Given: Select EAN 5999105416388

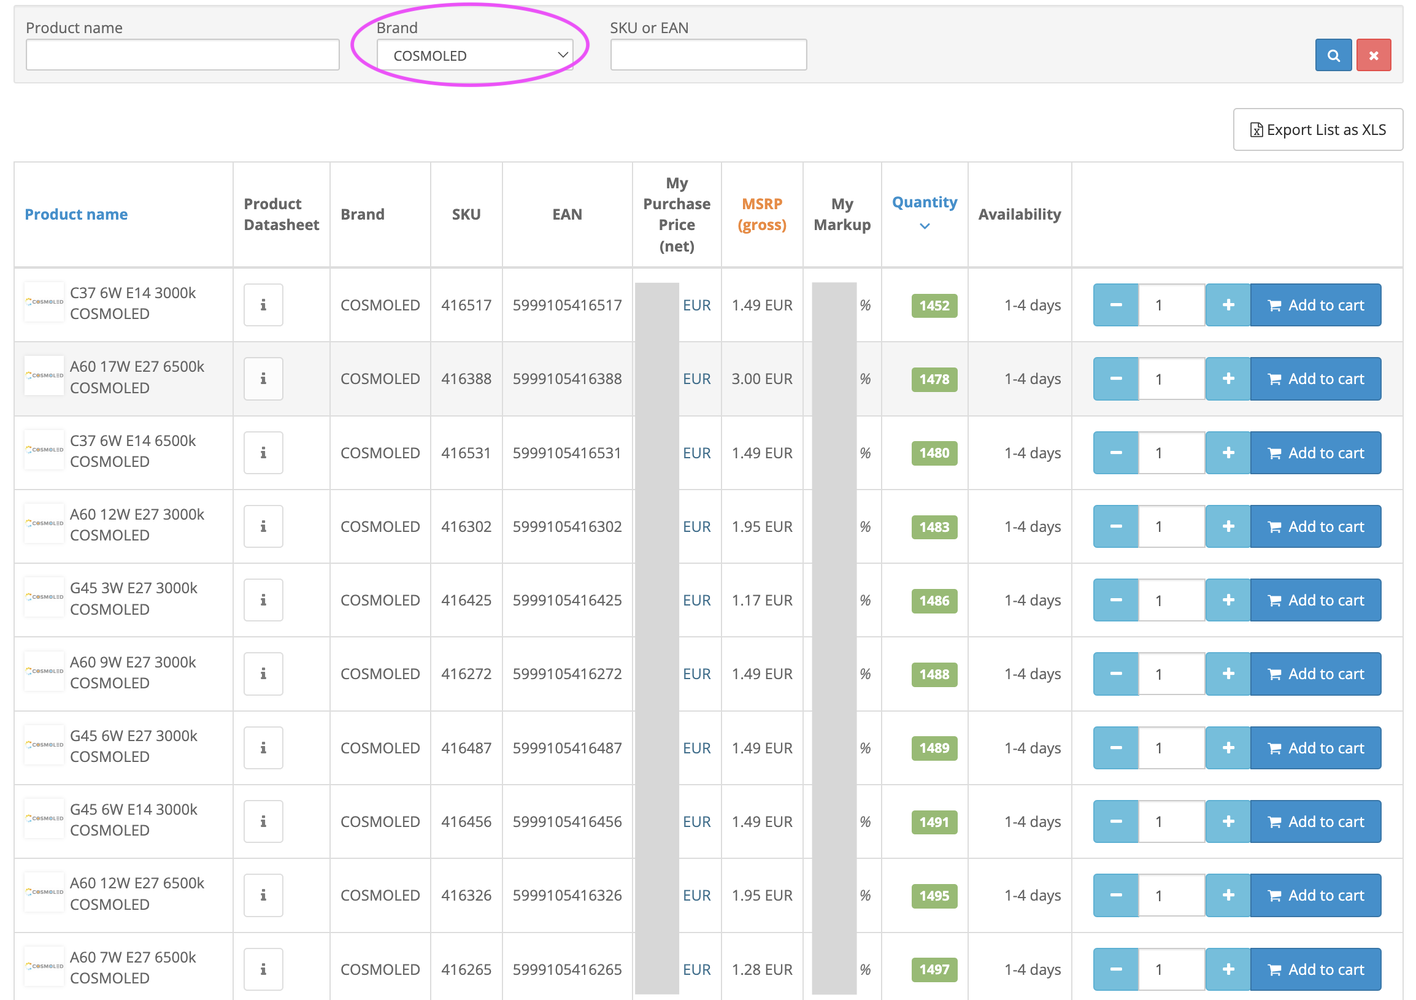Looking at the screenshot, I should [567, 379].
